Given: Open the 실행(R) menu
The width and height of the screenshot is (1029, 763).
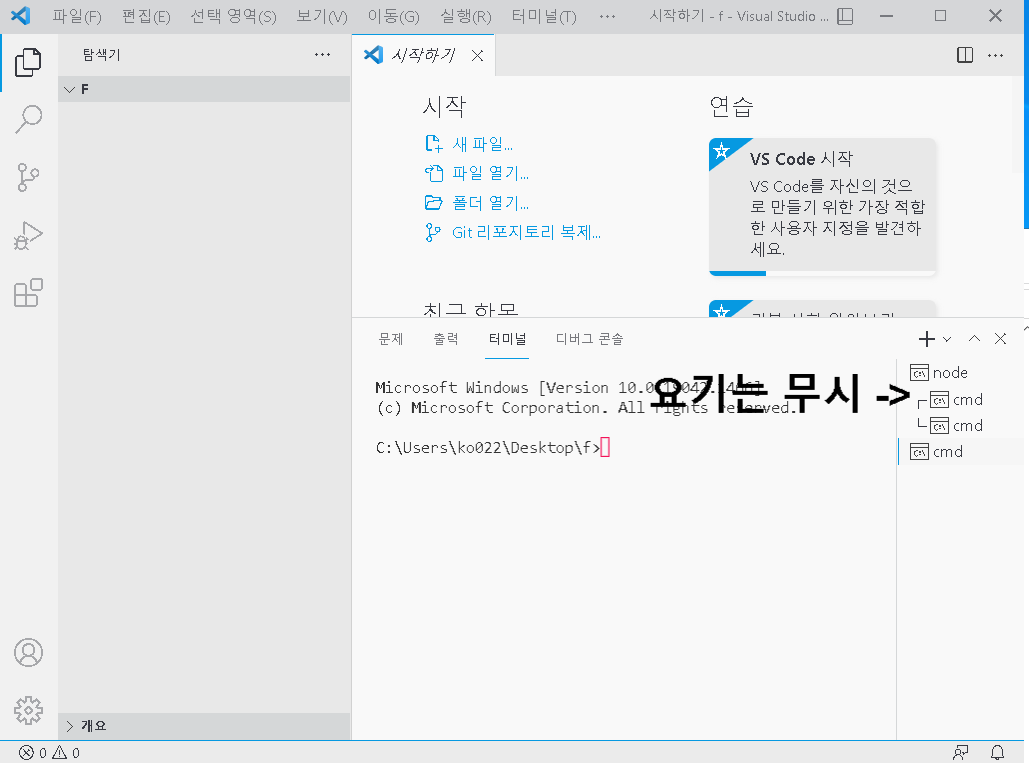Looking at the screenshot, I should pyautogui.click(x=465, y=16).
